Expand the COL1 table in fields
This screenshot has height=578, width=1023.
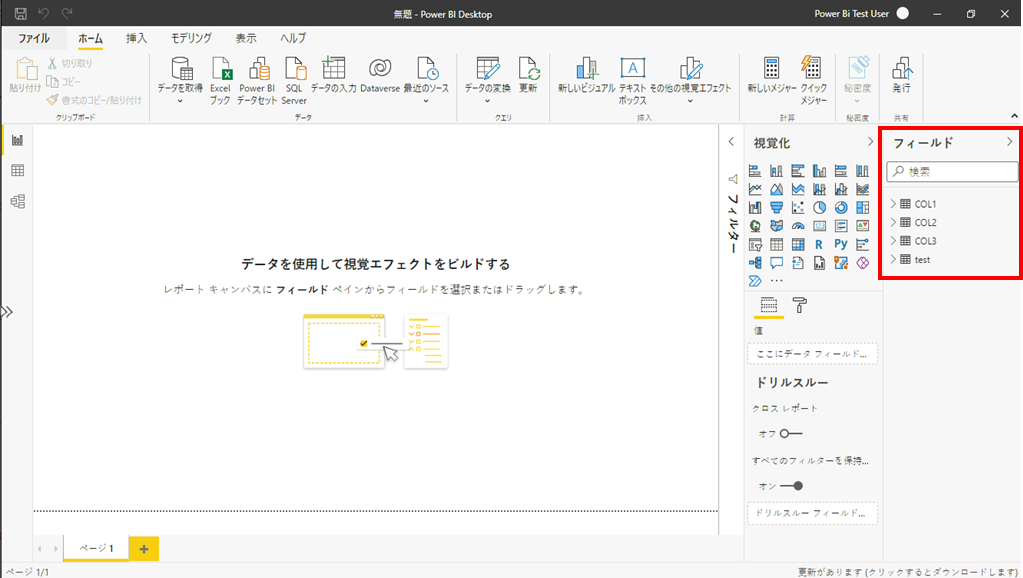pos(893,204)
